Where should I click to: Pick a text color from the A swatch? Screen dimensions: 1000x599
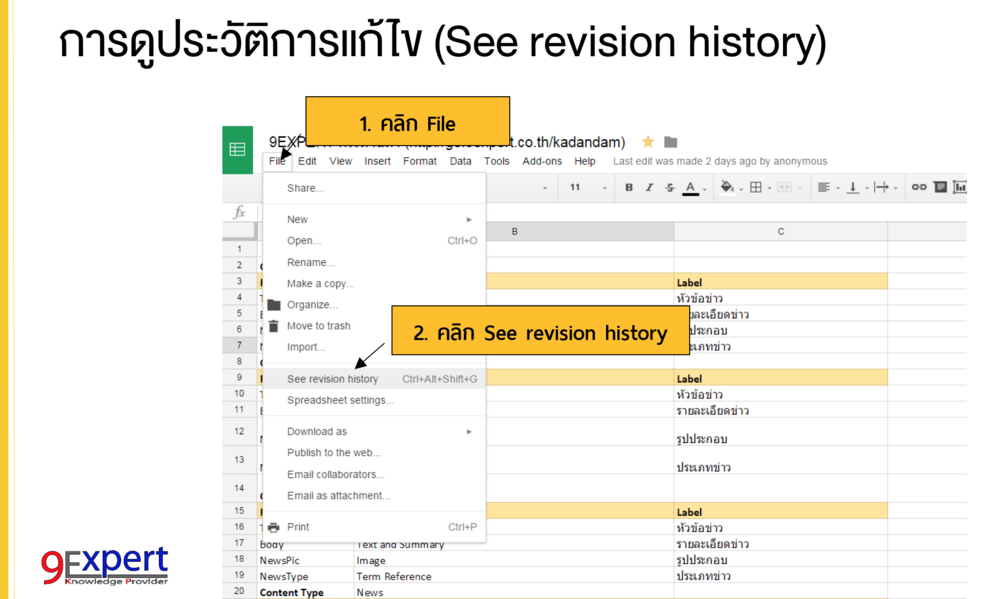coord(690,187)
